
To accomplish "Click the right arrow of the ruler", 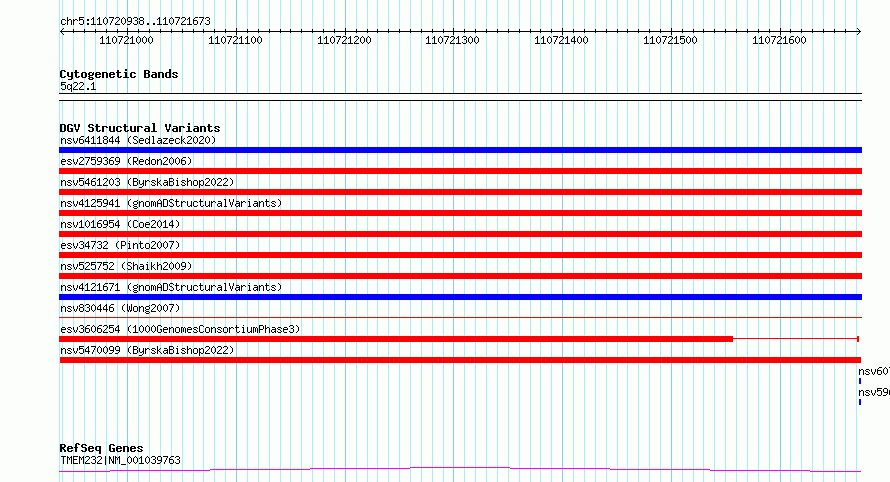I will 858,31.
